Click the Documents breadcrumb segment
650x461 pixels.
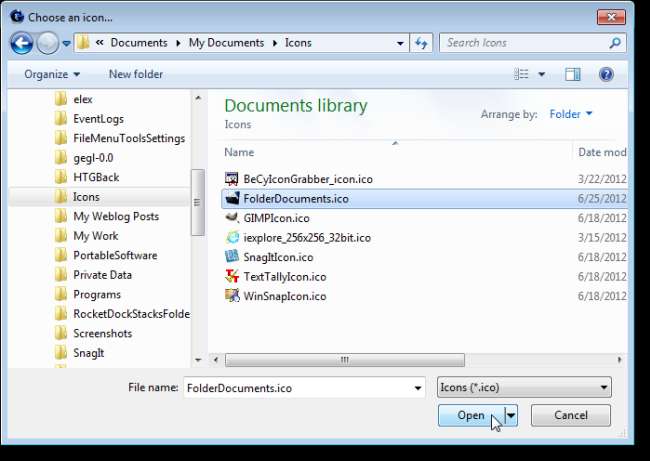(138, 43)
